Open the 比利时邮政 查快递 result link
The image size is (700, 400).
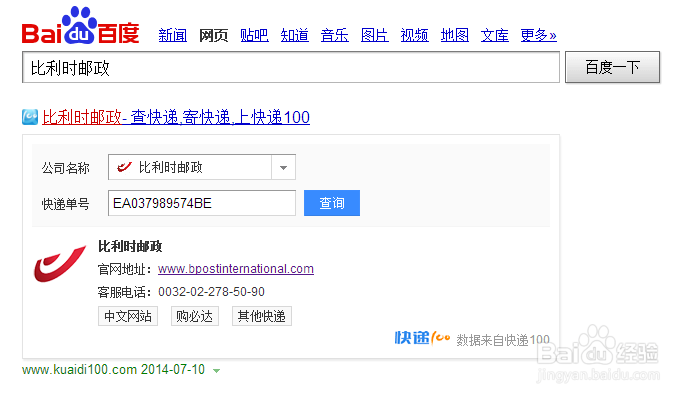[176, 117]
